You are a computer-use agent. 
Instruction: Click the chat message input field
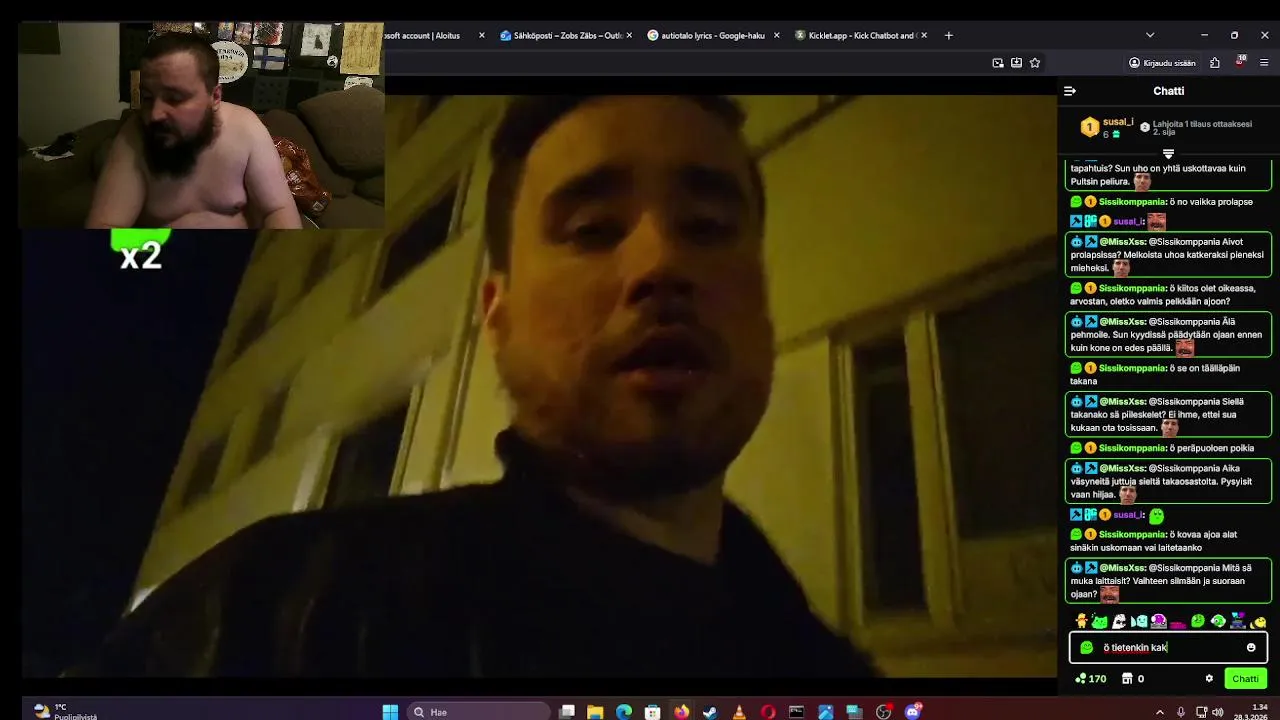tap(1168, 648)
